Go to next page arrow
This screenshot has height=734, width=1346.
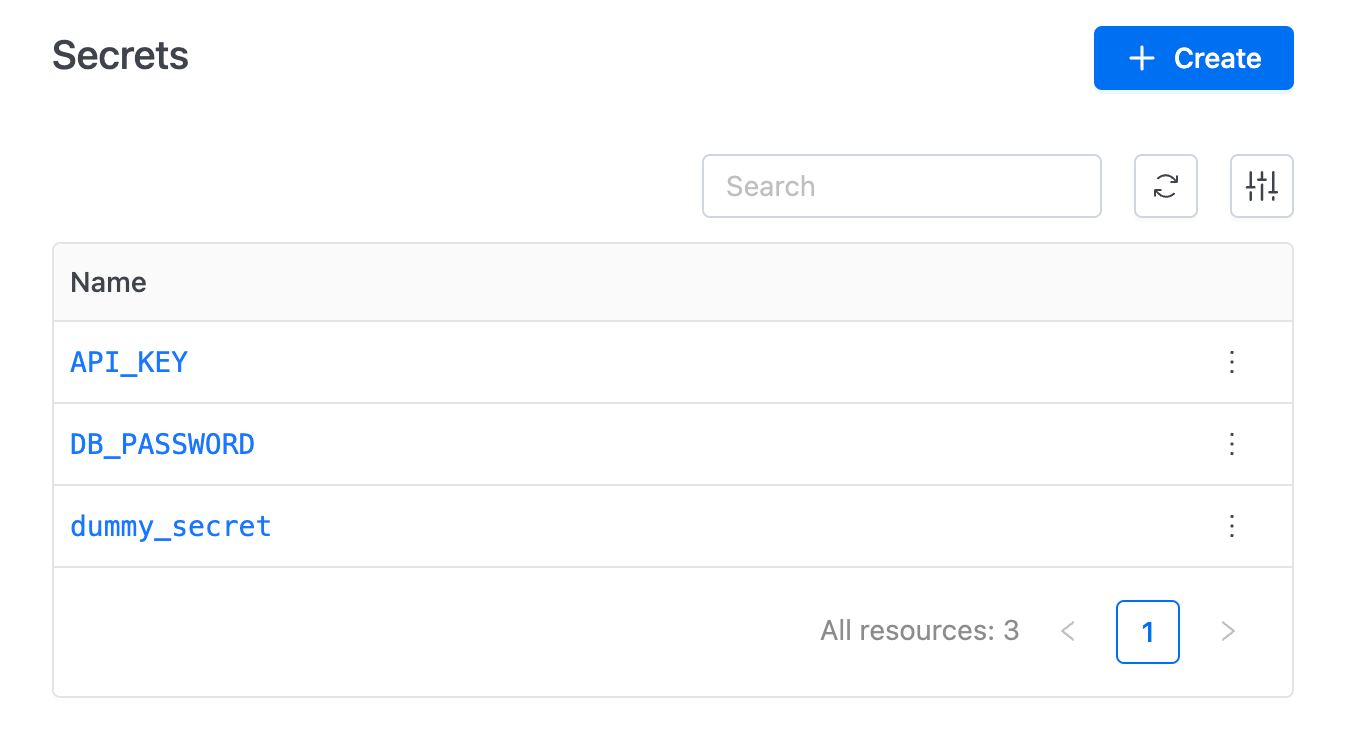(1228, 631)
